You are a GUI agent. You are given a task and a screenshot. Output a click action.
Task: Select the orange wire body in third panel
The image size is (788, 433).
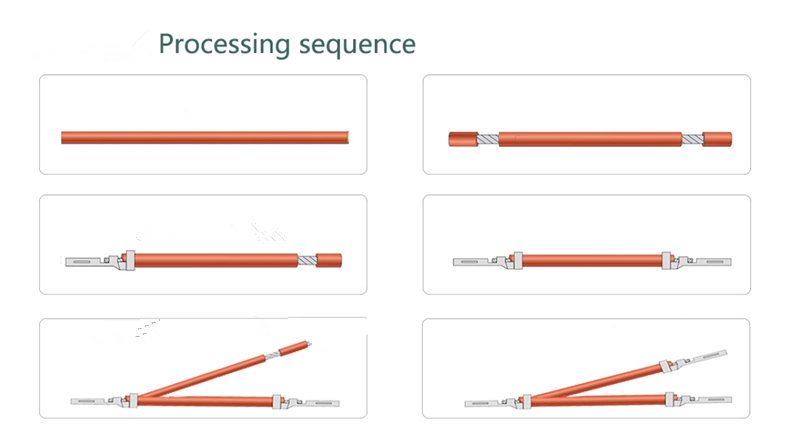tap(216, 261)
